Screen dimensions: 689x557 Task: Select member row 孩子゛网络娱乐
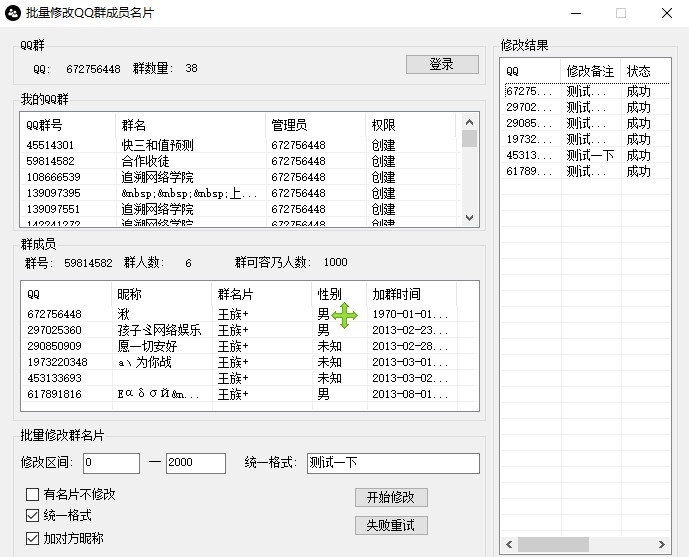160,330
